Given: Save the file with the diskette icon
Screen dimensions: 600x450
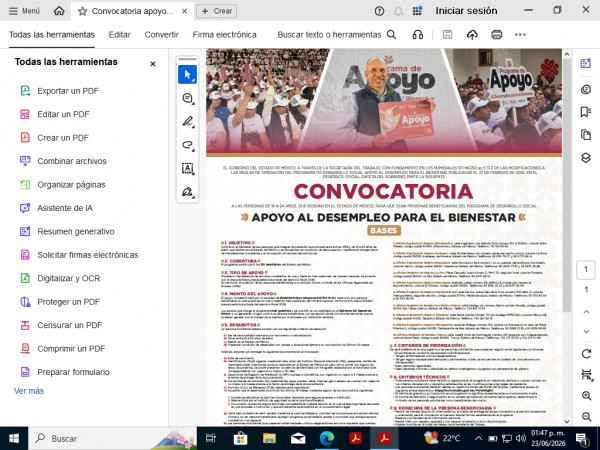Looking at the screenshot, I should coord(447,35).
